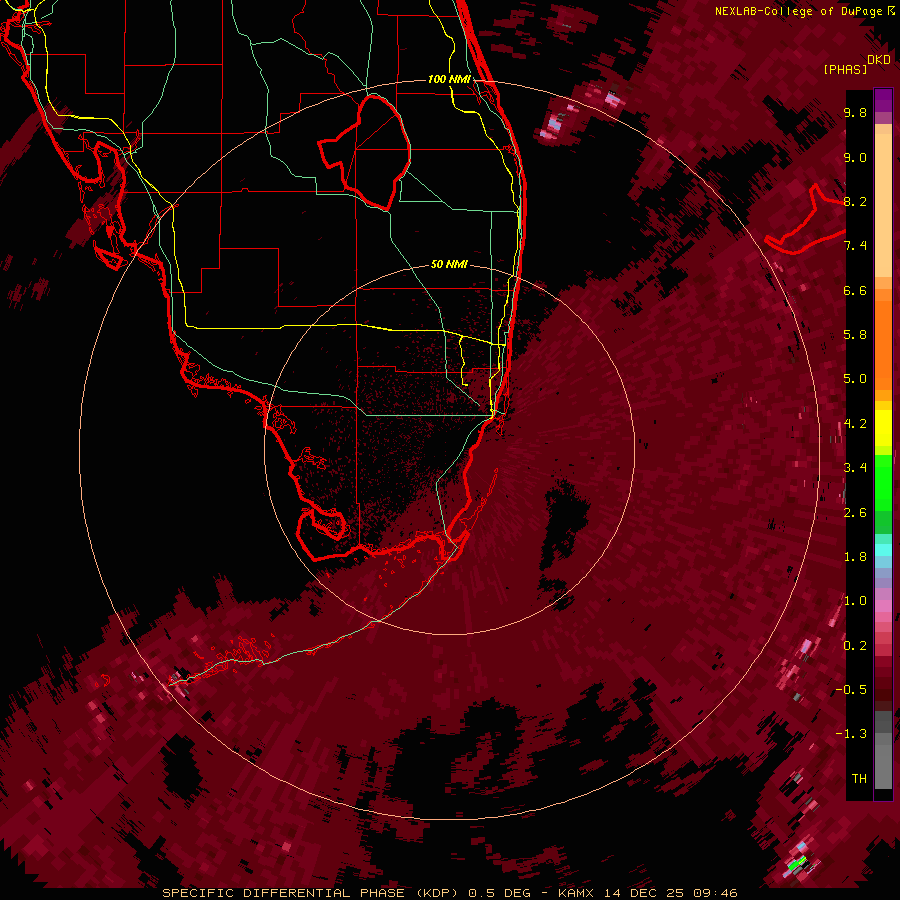Viewport: 900px width, 900px height.
Task: Select the 4.2 legend value
Action: pos(855,424)
